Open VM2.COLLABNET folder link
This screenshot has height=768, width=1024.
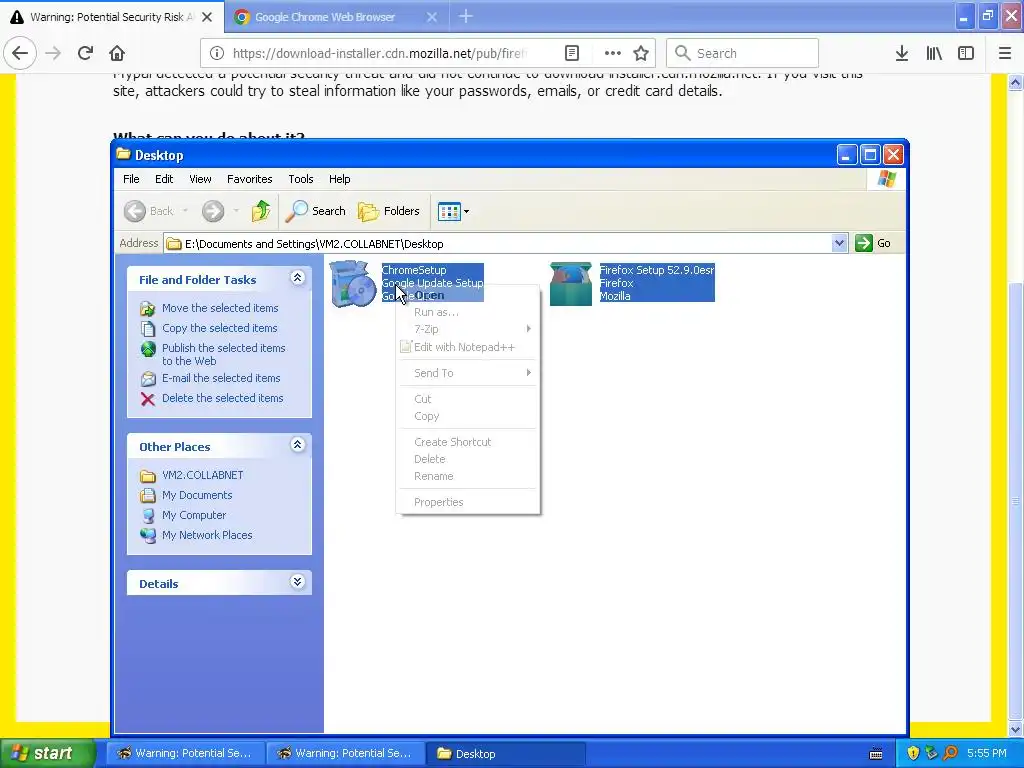pyautogui.click(x=202, y=475)
